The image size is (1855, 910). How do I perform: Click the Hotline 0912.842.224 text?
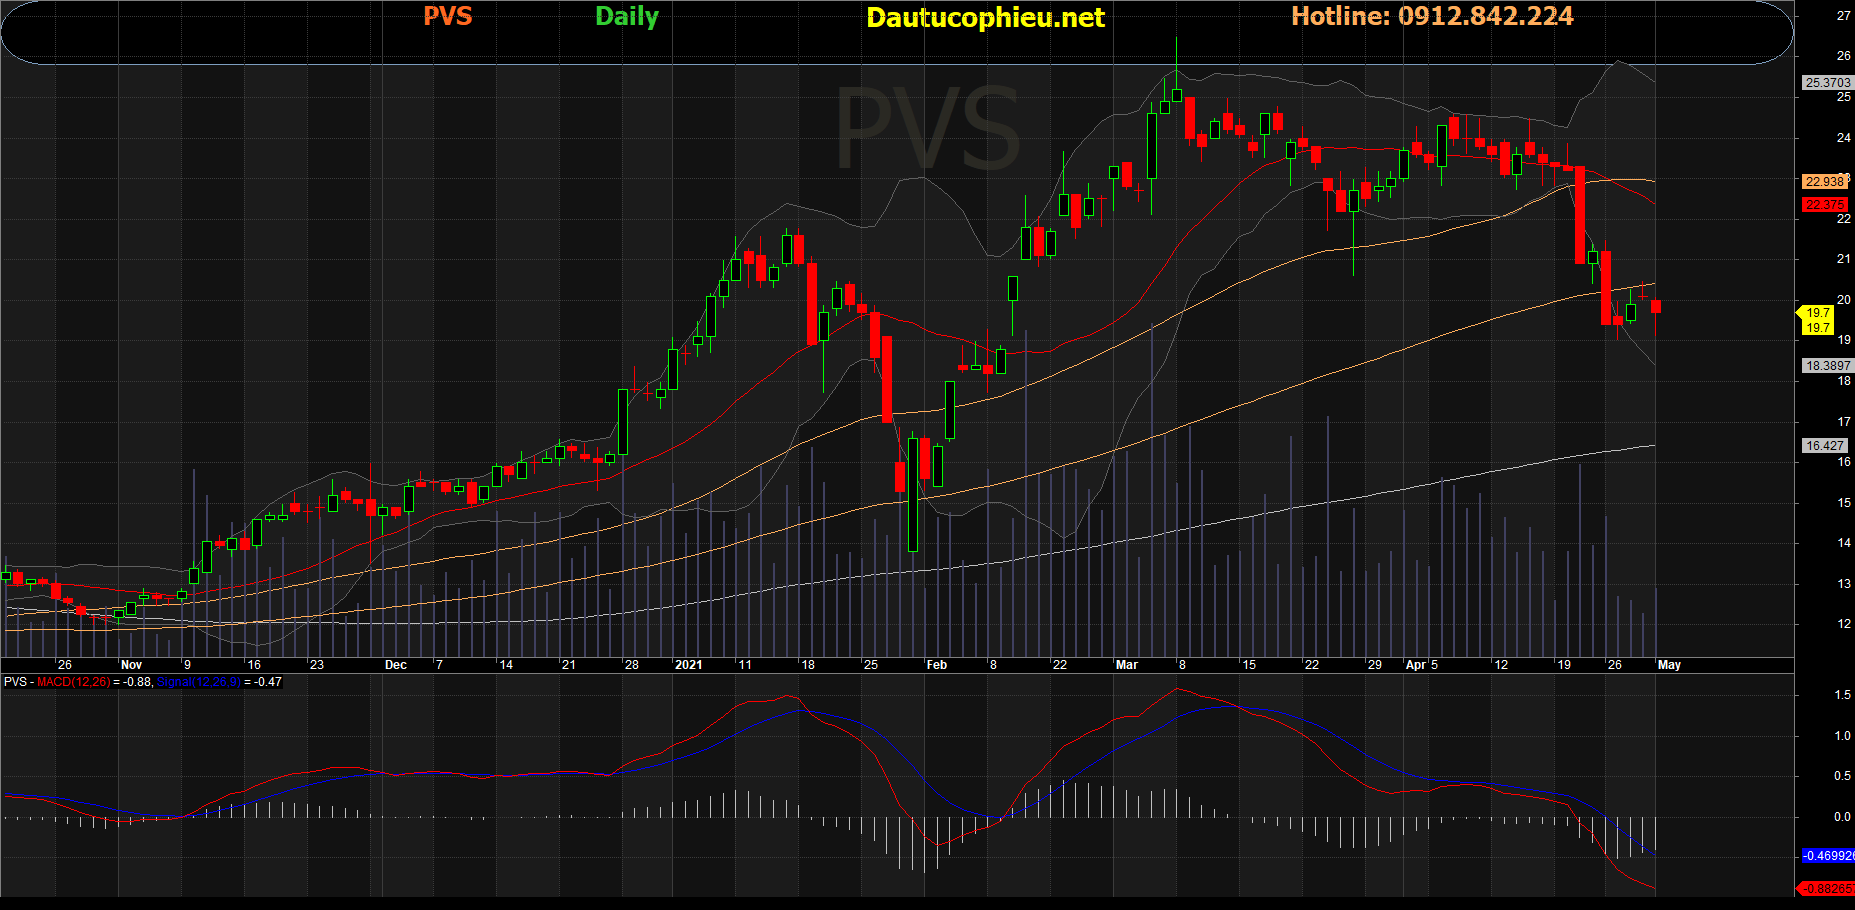pyautogui.click(x=1432, y=16)
